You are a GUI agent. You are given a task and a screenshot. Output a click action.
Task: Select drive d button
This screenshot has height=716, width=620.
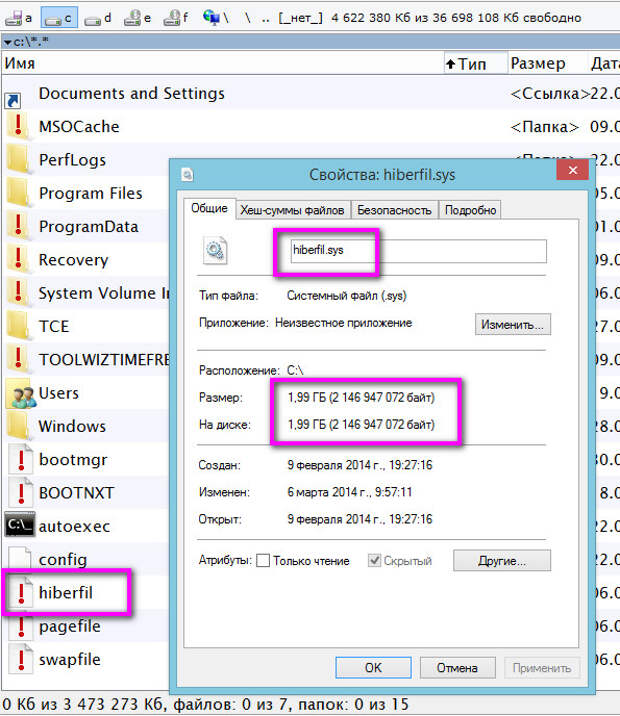point(97,17)
